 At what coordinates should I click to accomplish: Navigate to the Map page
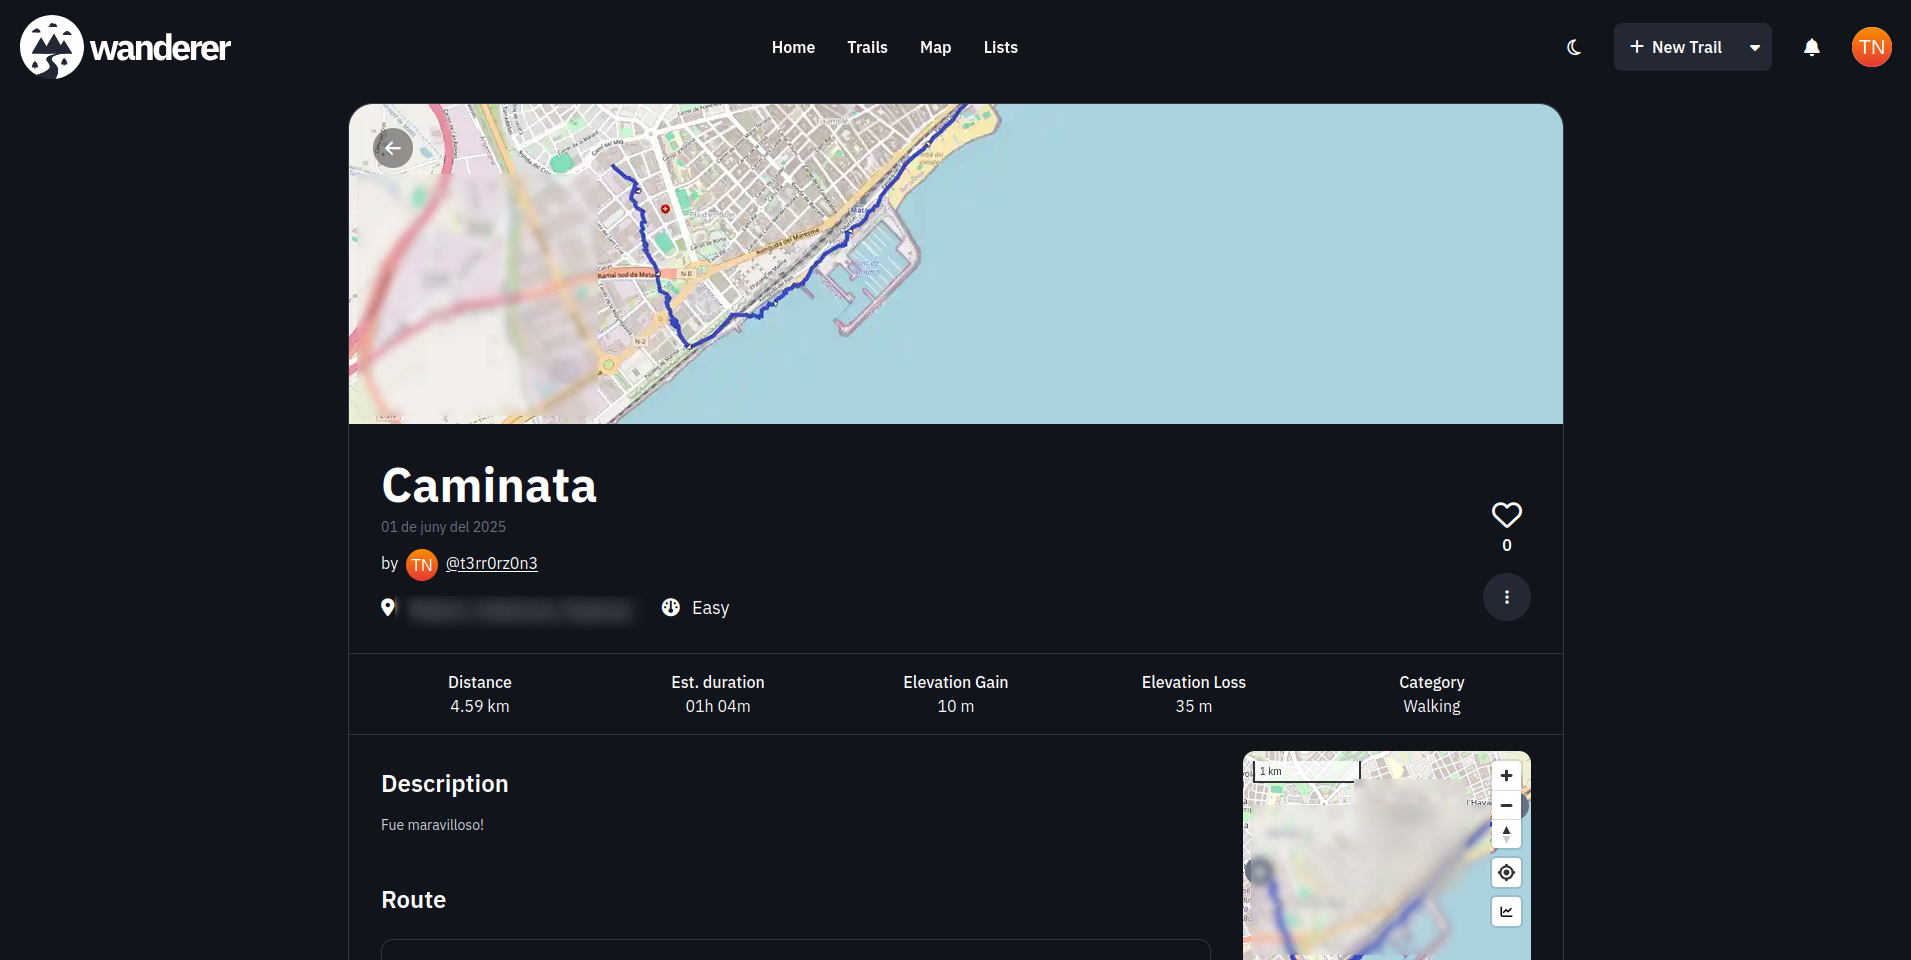(x=935, y=47)
